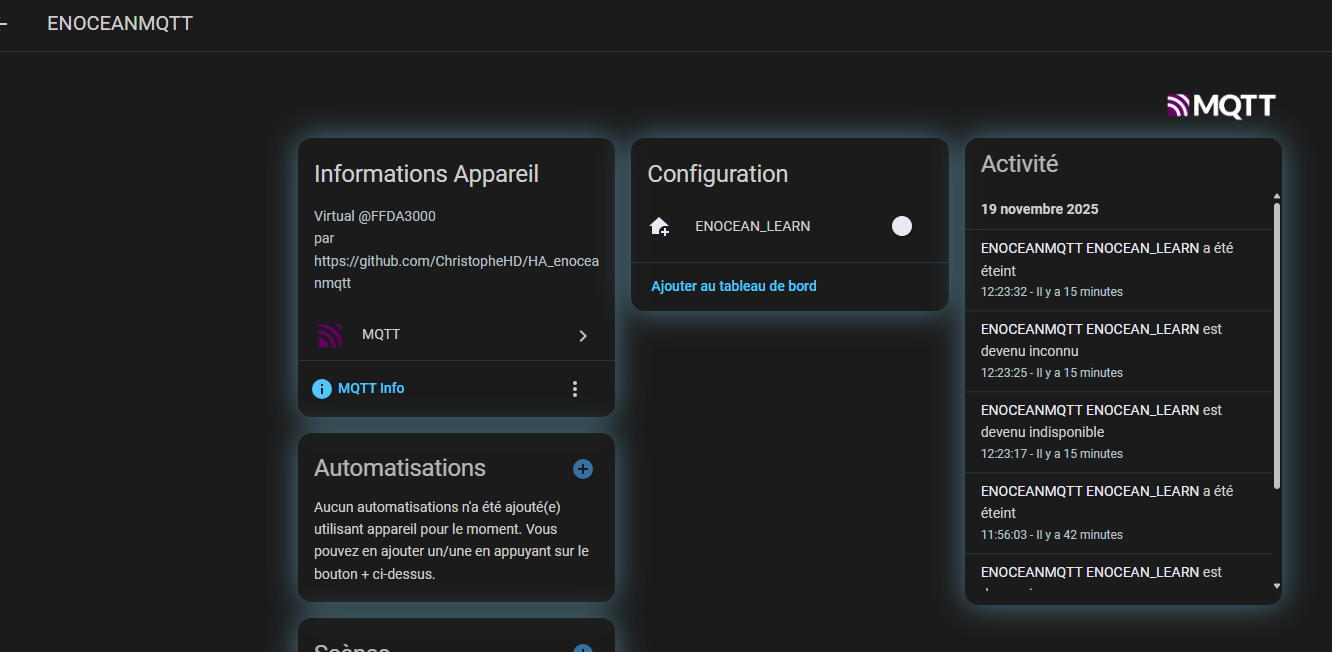This screenshot has width=1332, height=652.
Task: Click the ENOCEAN_LEARN label in Configuration
Action: point(752,226)
